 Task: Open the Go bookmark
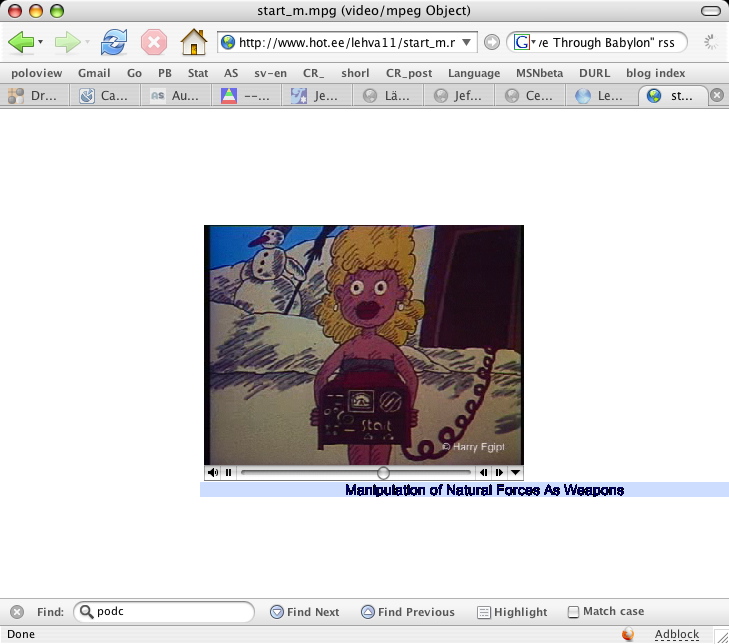tap(134, 73)
